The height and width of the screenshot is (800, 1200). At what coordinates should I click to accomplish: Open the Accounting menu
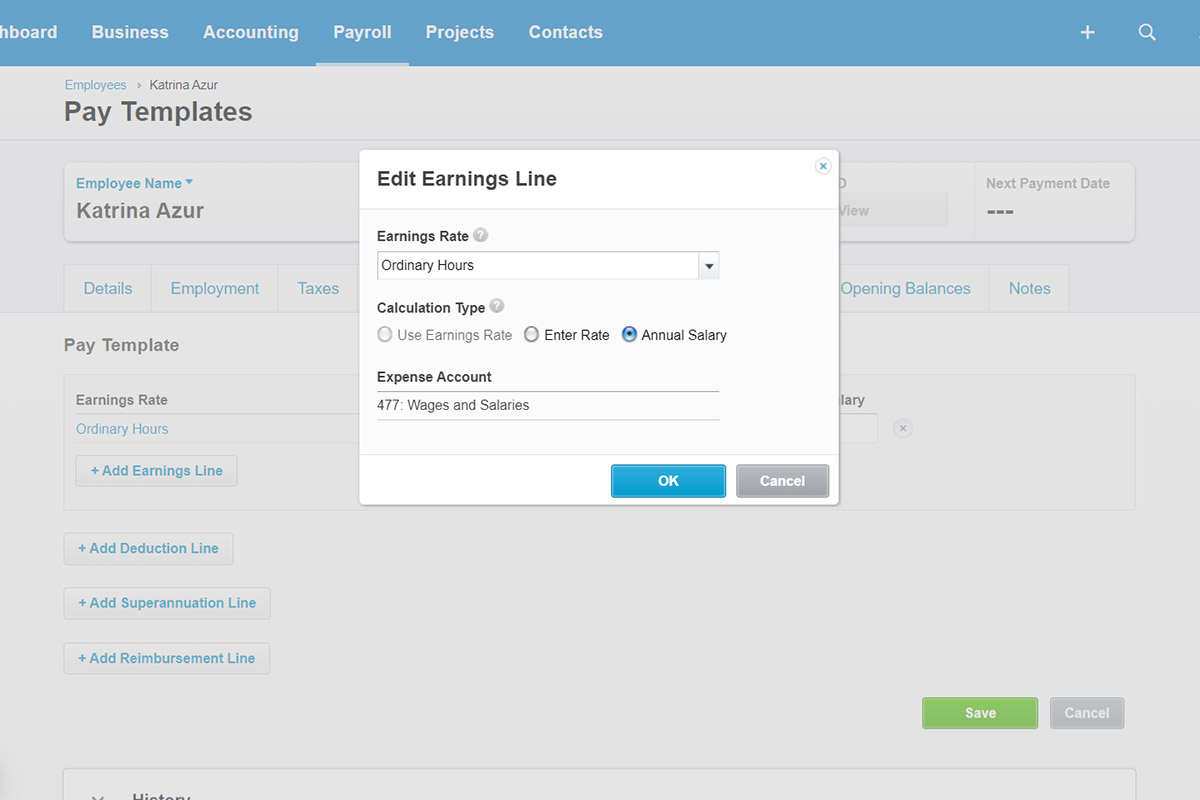[250, 32]
